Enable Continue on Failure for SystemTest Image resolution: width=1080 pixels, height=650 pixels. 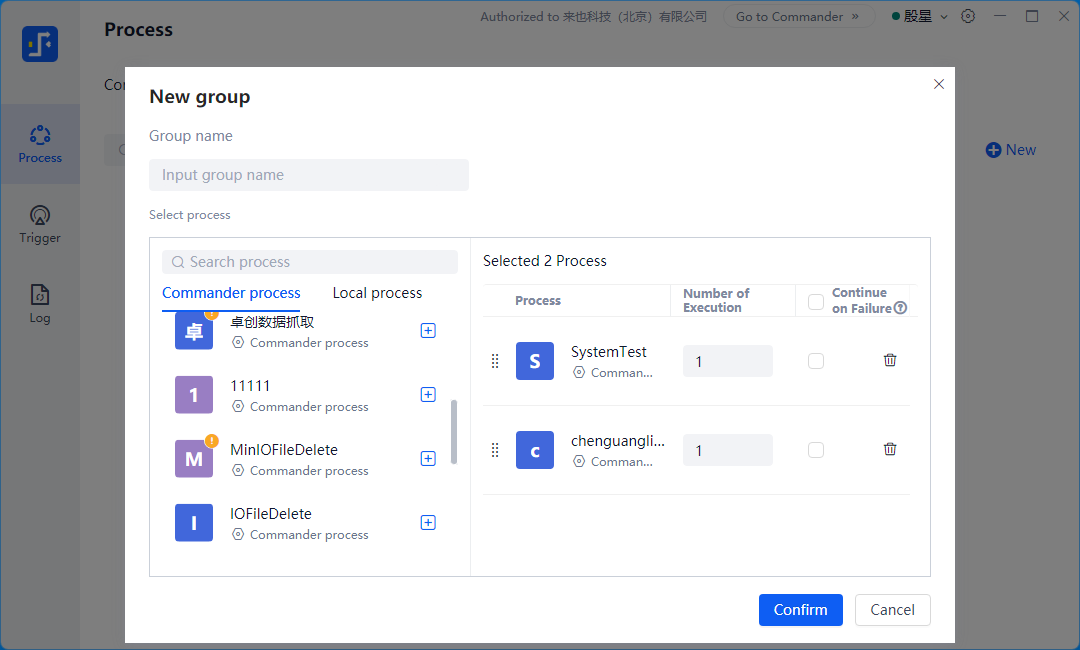tap(816, 361)
